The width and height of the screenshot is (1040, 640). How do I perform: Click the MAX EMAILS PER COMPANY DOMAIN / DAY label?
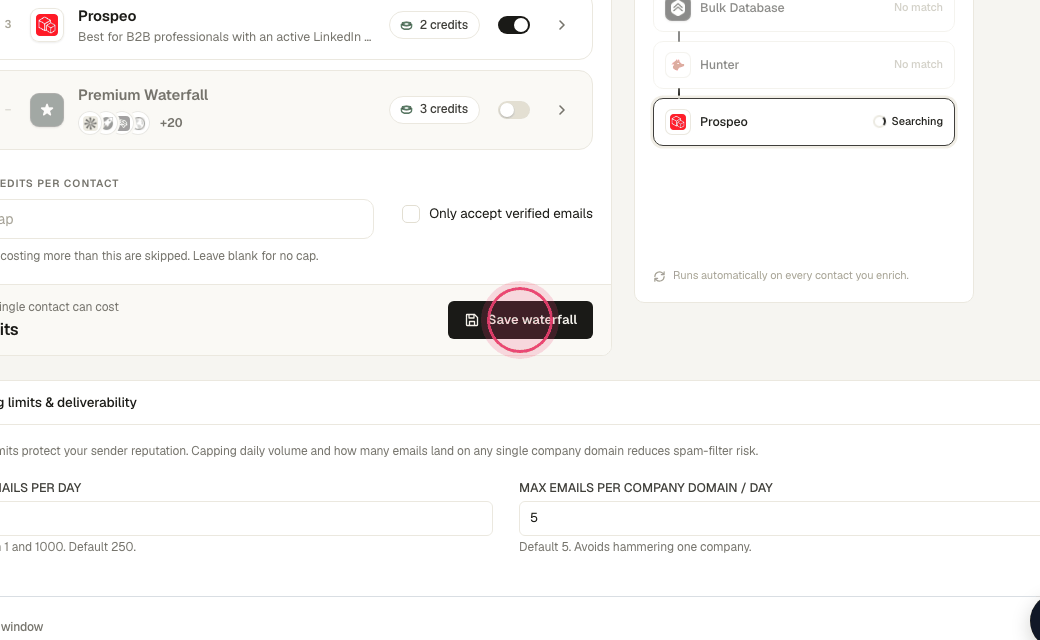tap(646, 488)
